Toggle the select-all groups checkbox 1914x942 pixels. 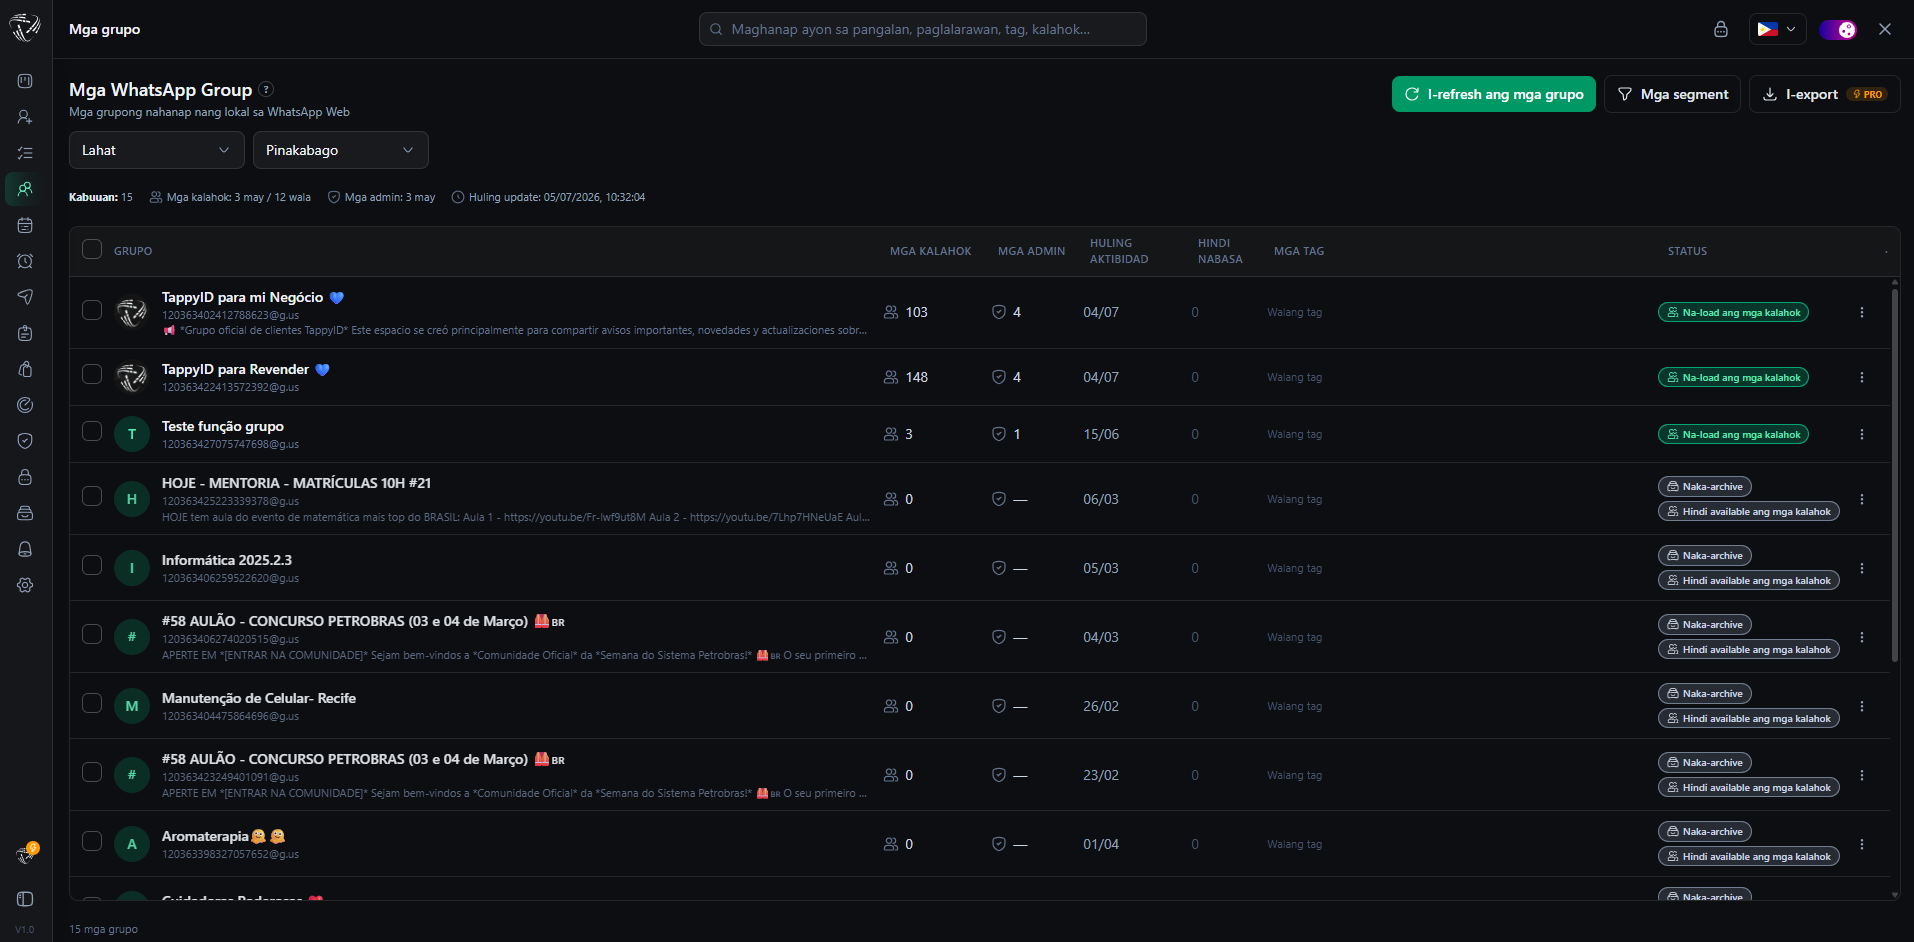(x=92, y=250)
